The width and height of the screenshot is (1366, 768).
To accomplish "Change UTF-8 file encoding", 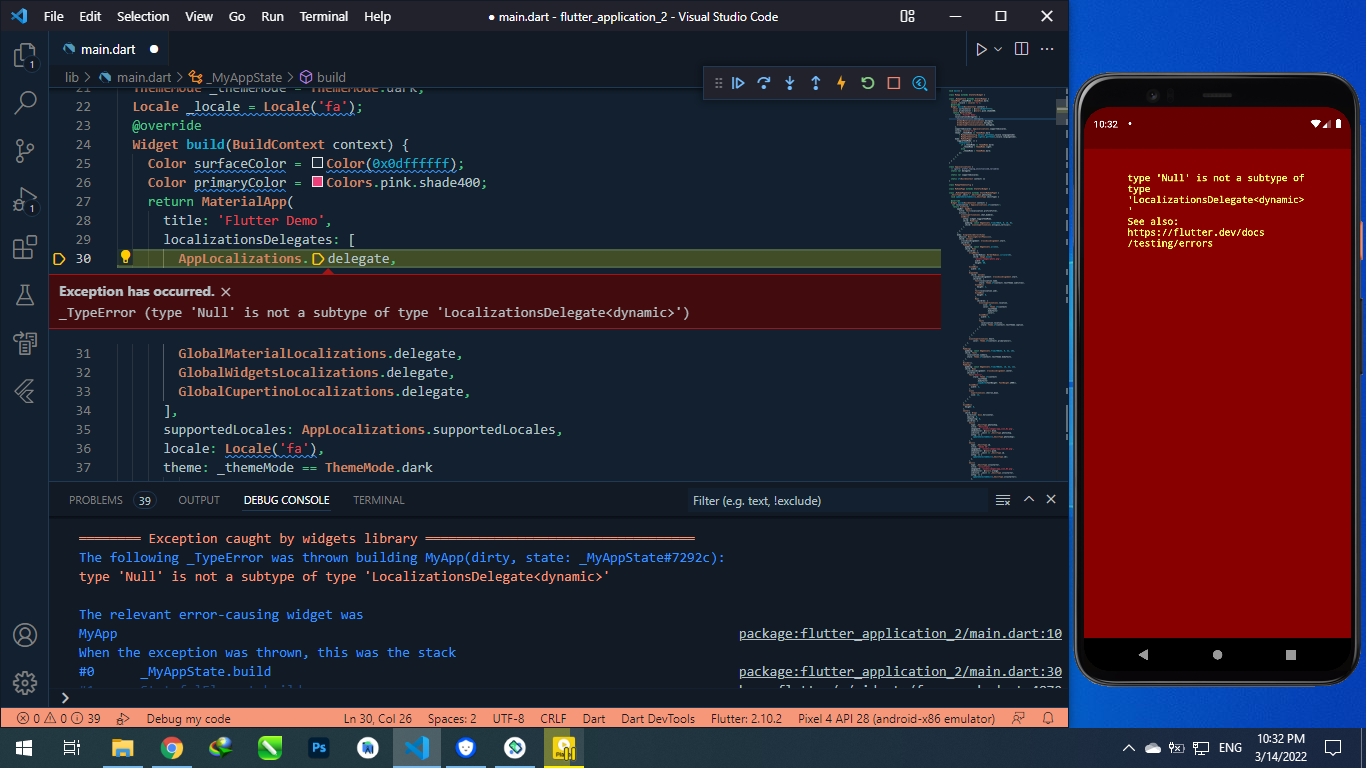I will tap(508, 718).
